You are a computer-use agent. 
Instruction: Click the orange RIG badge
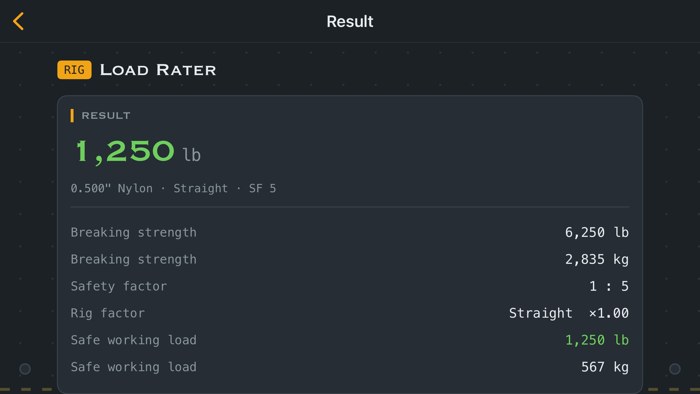tap(74, 70)
